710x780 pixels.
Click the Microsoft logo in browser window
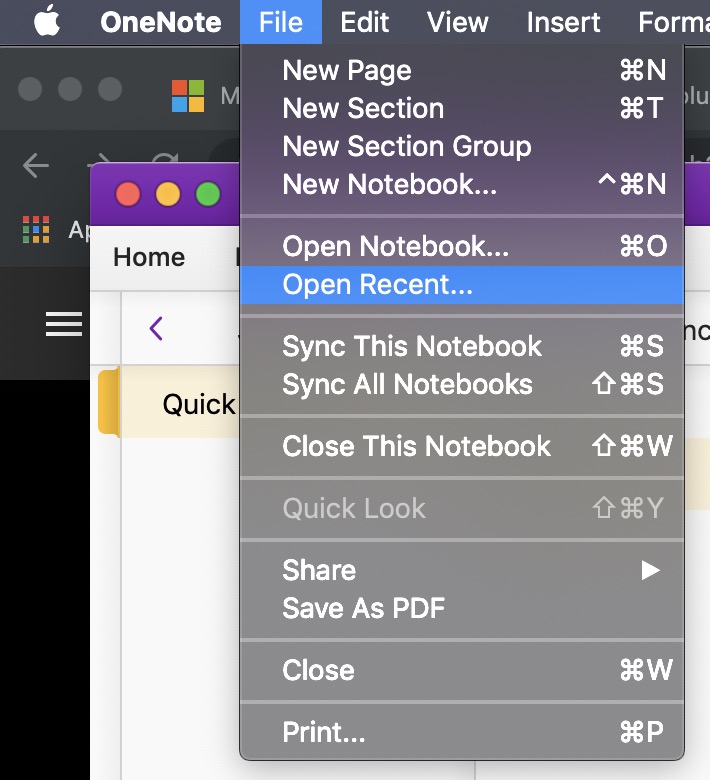click(x=188, y=96)
